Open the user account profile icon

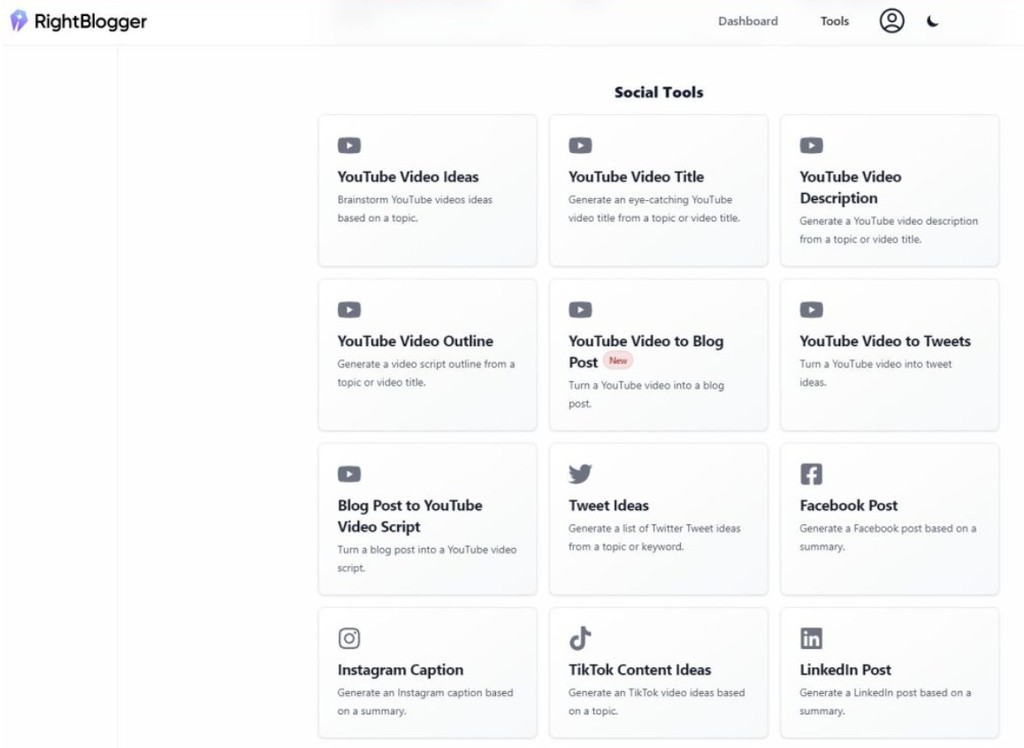point(891,21)
